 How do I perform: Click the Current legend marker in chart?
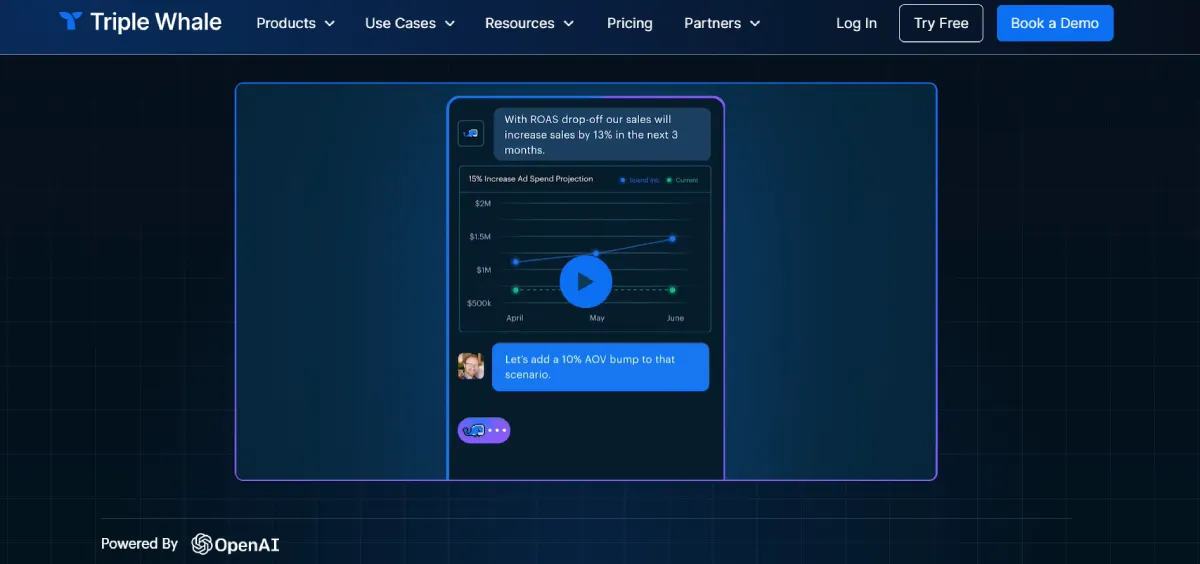point(669,180)
